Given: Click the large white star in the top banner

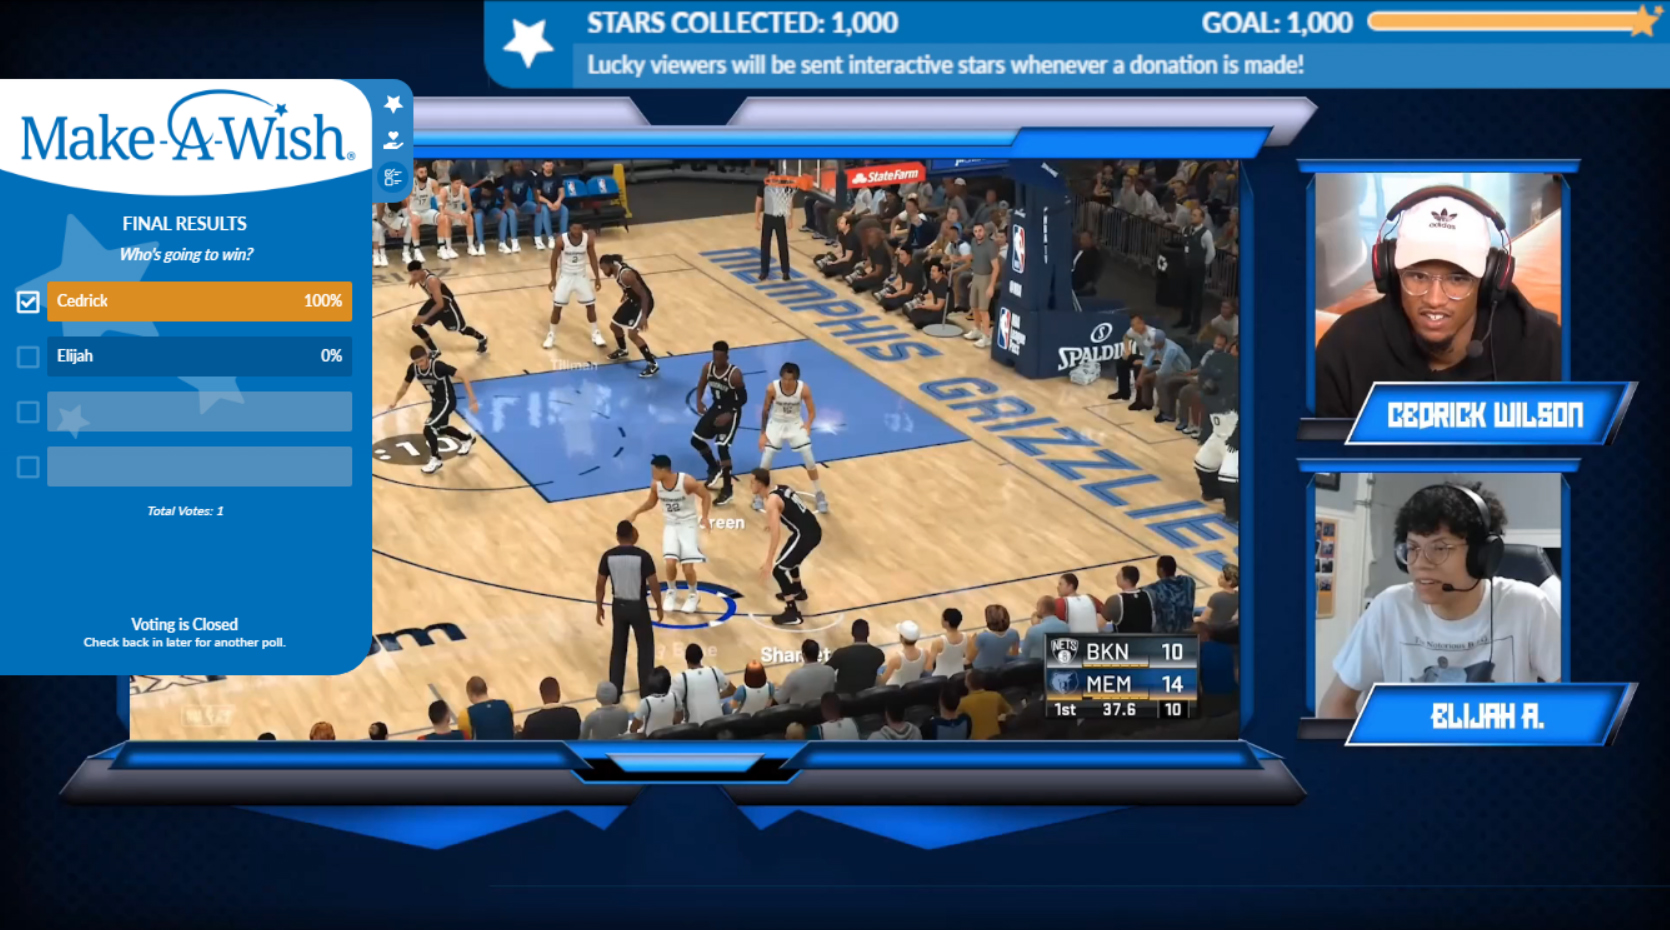Looking at the screenshot, I should pos(528,43).
